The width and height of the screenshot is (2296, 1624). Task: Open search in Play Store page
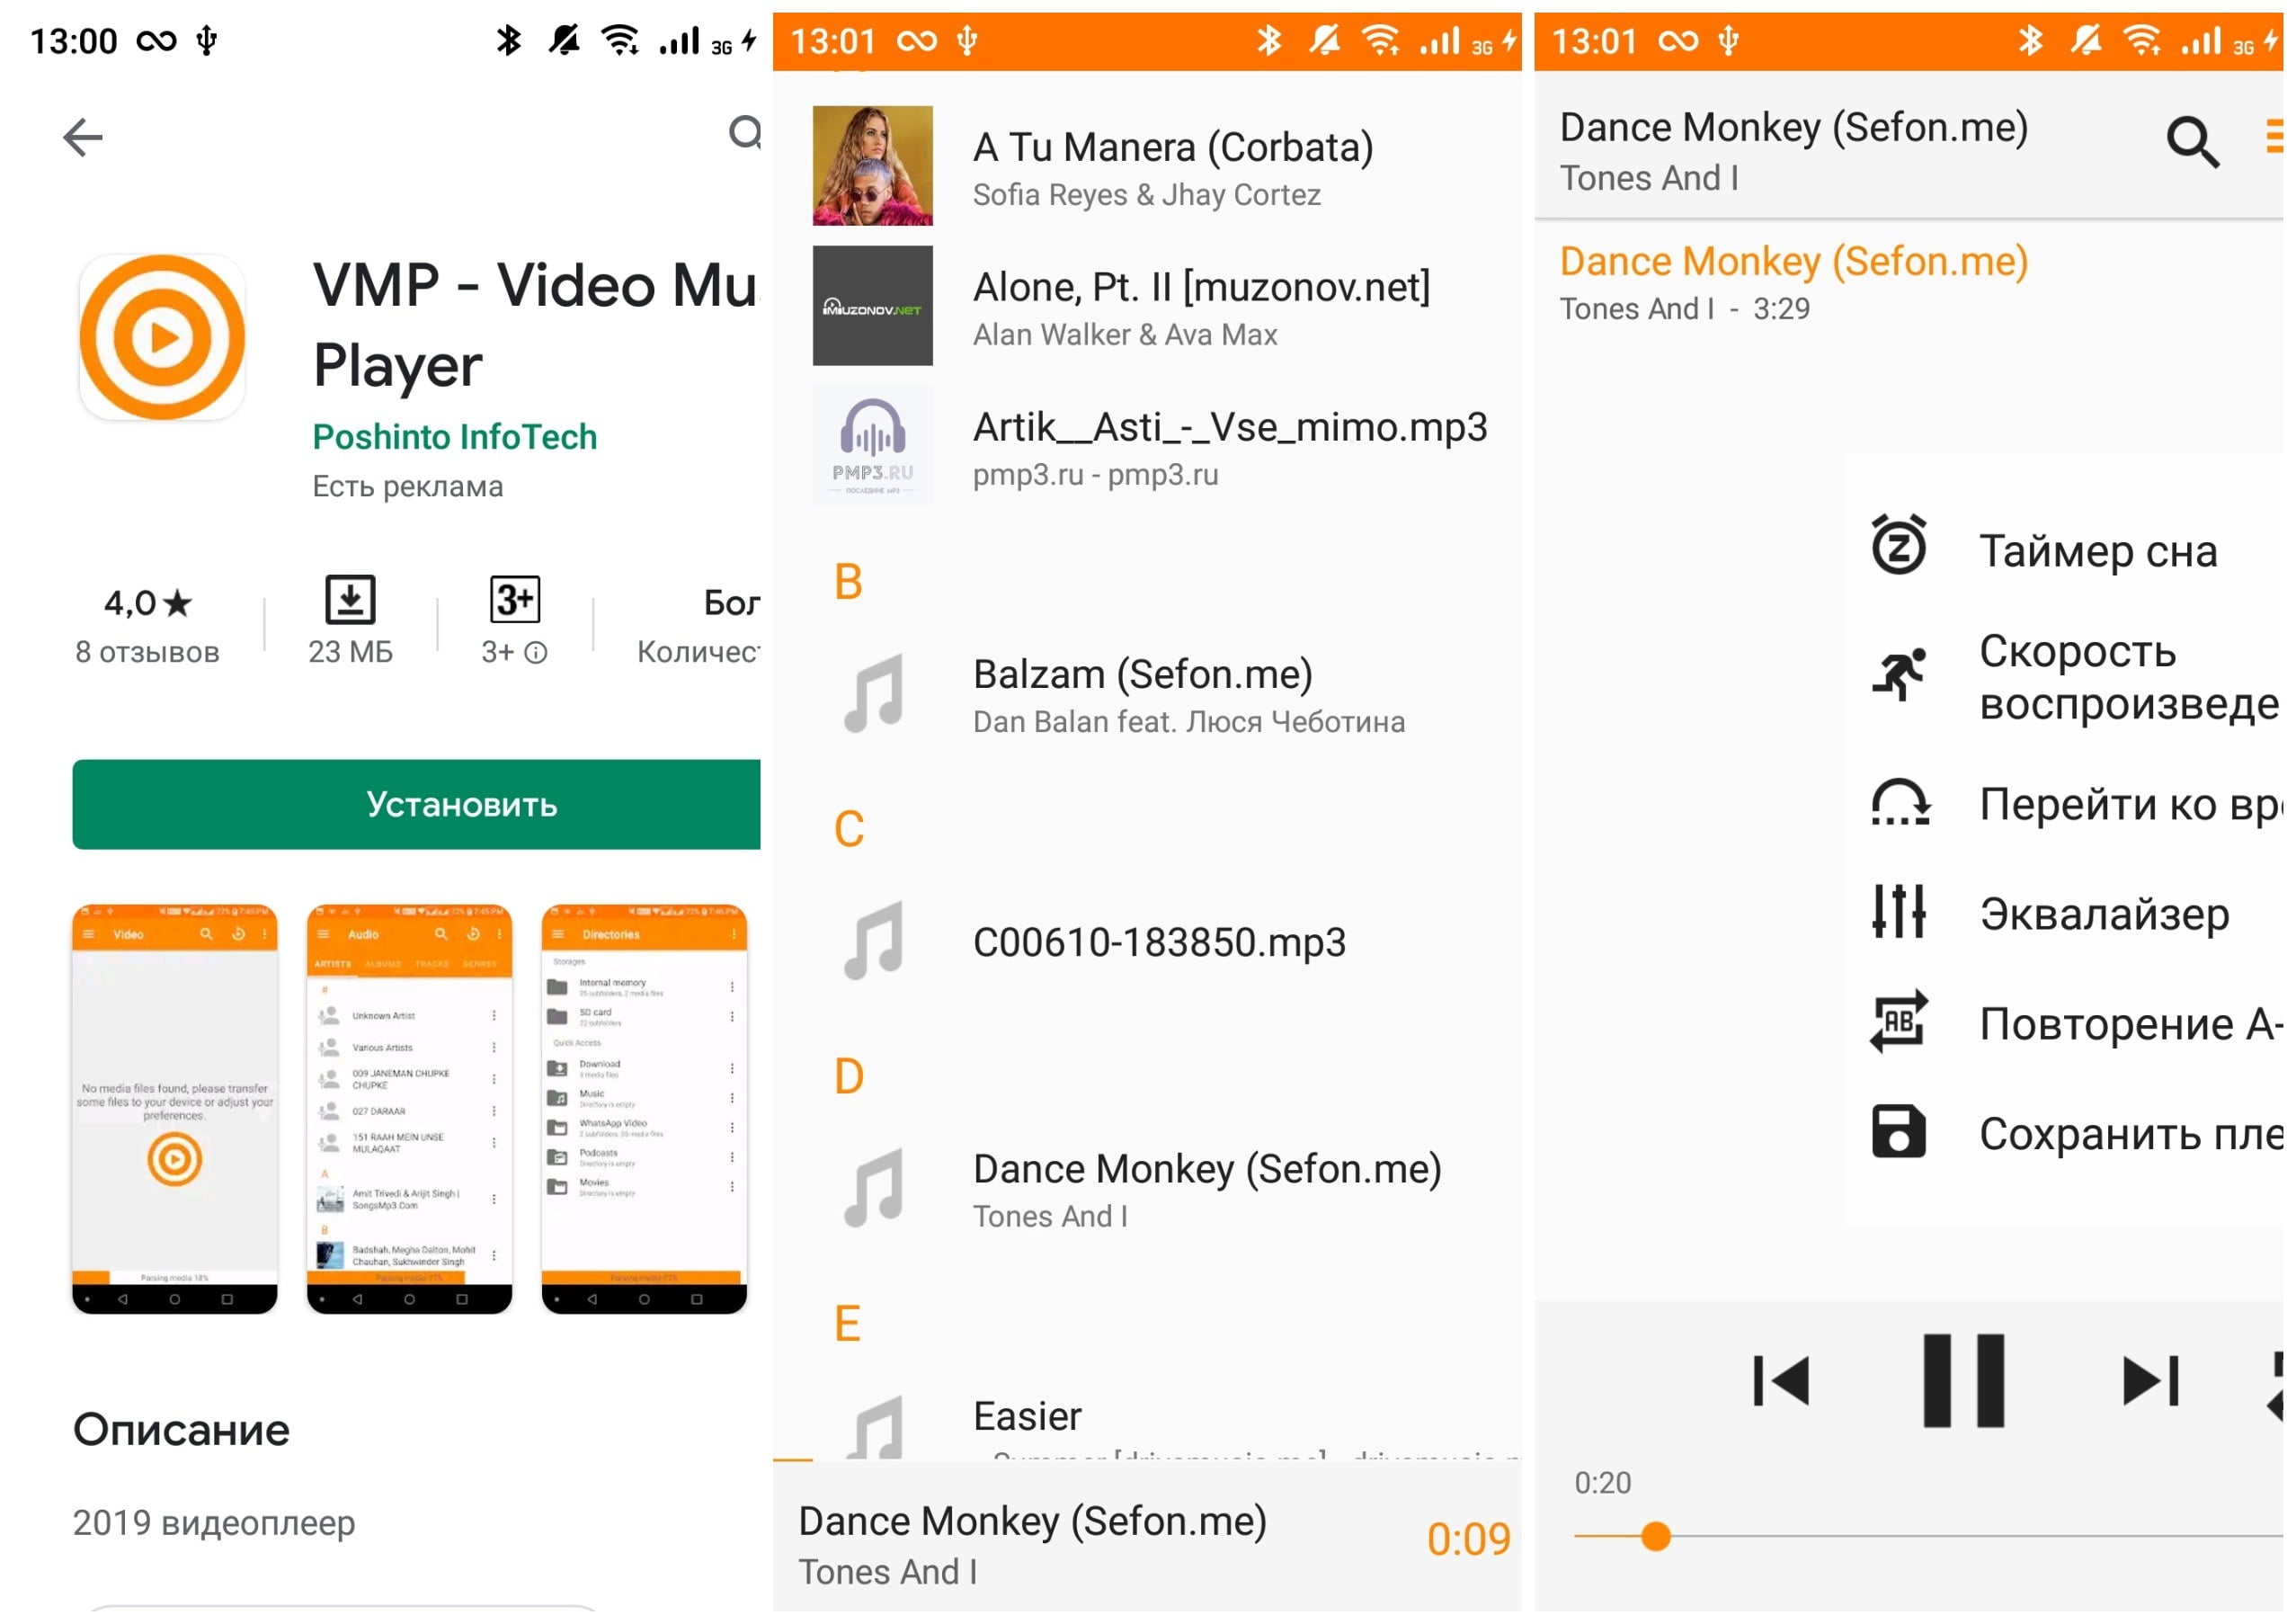click(x=746, y=132)
